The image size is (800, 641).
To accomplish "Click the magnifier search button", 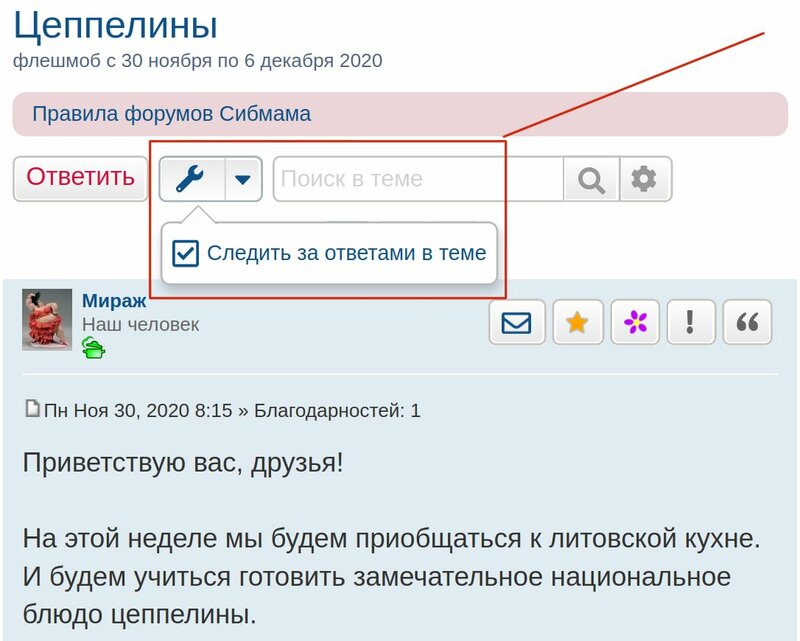I will pos(591,179).
